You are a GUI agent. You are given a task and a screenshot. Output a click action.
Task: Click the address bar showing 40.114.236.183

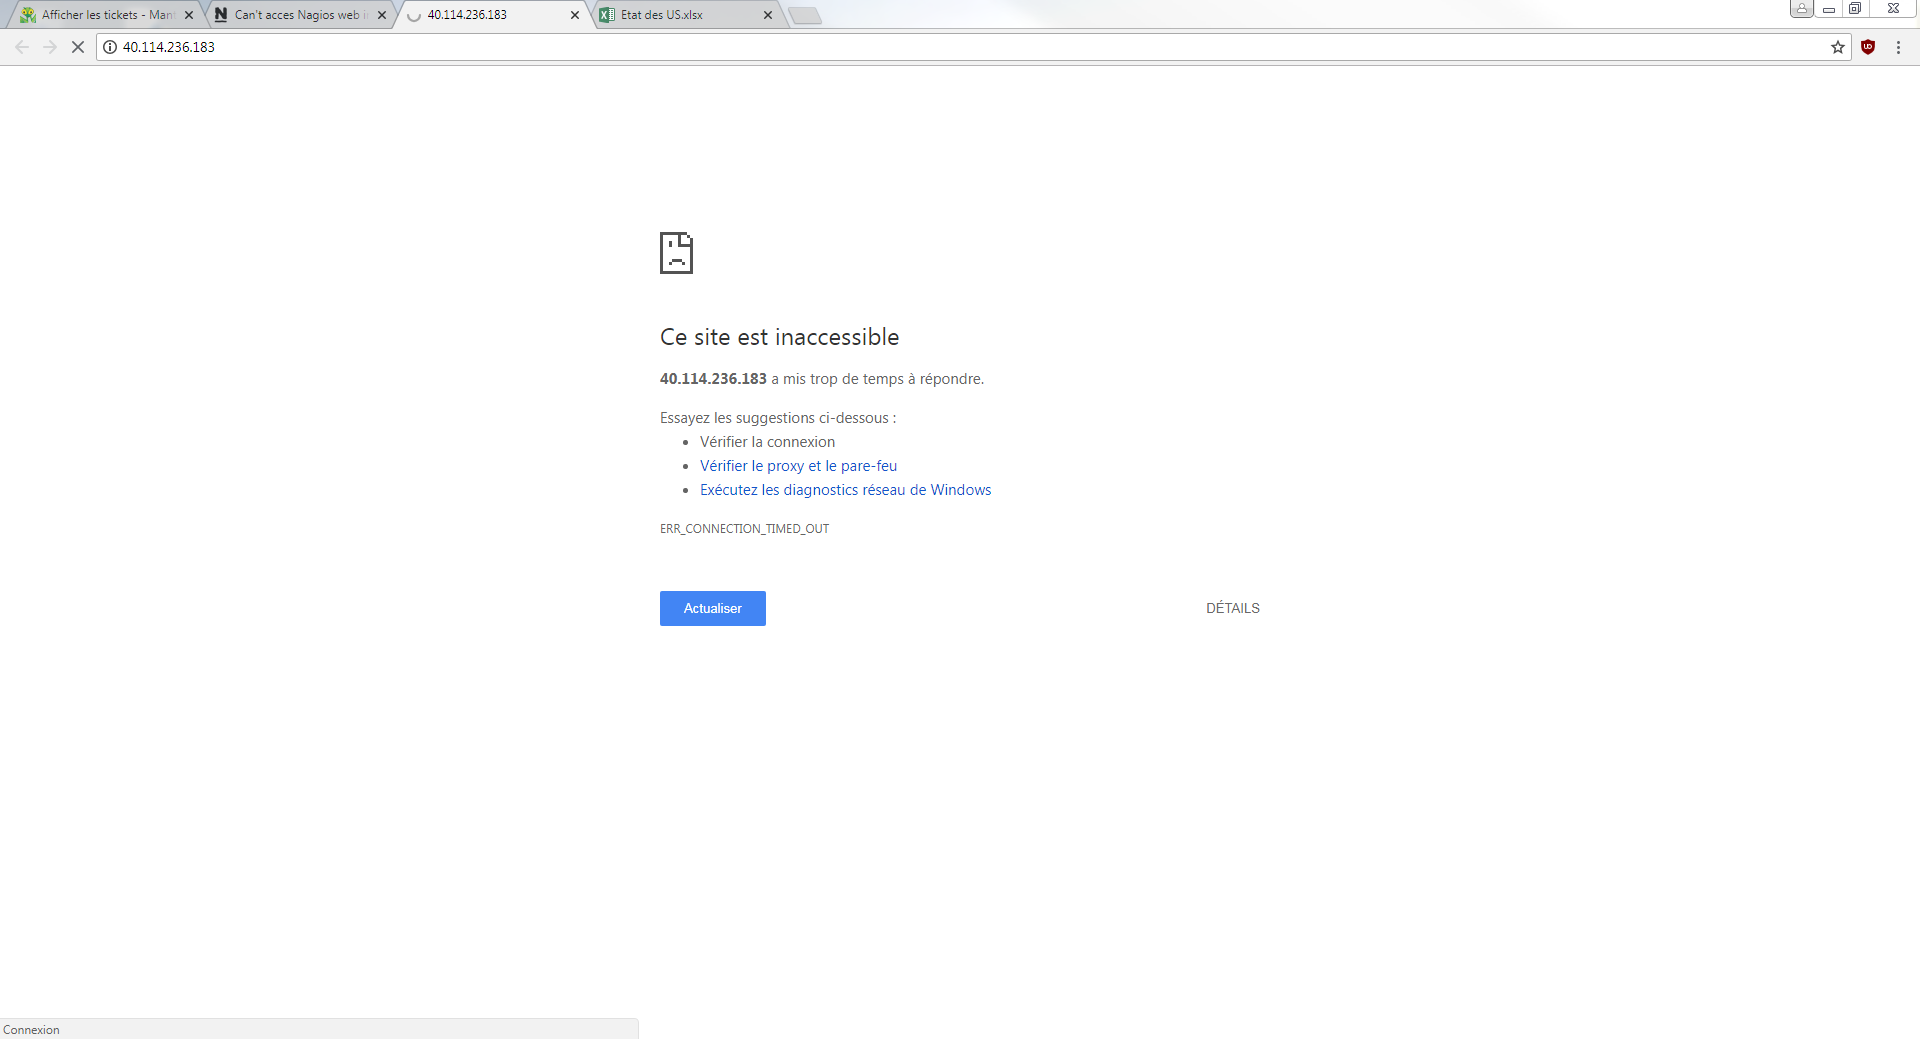click(900, 47)
